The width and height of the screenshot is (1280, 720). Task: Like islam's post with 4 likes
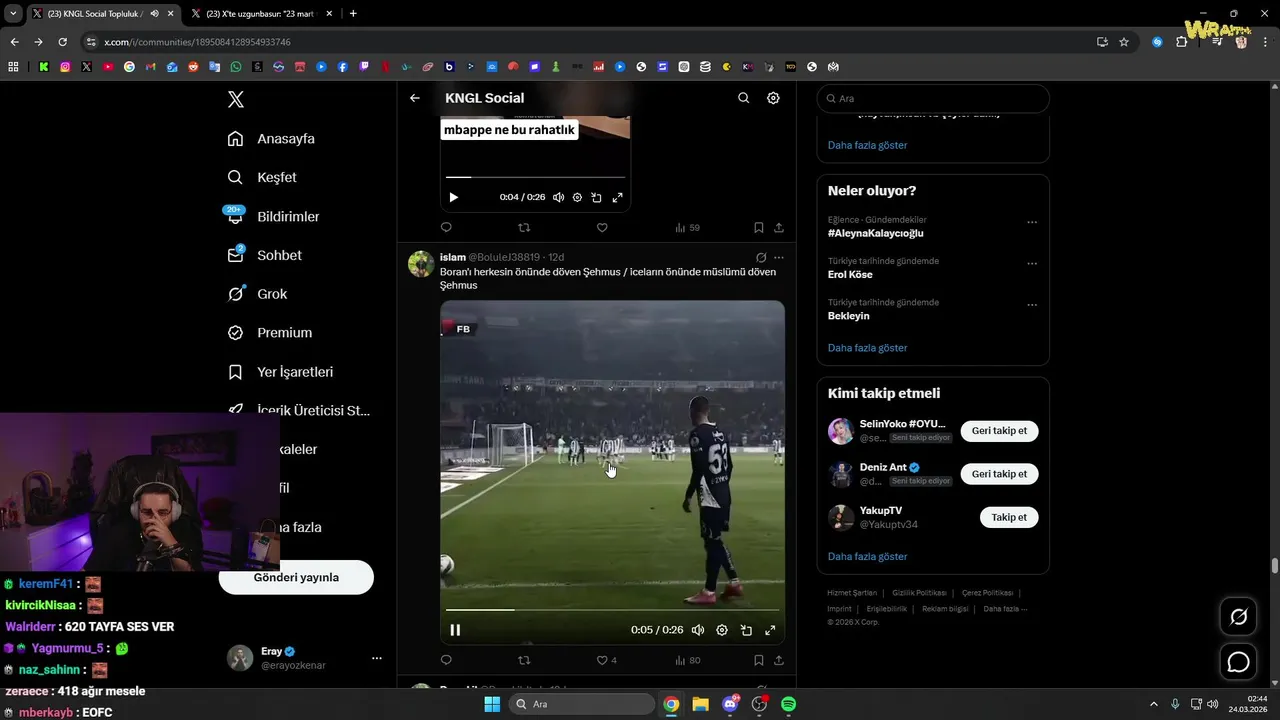pos(606,660)
